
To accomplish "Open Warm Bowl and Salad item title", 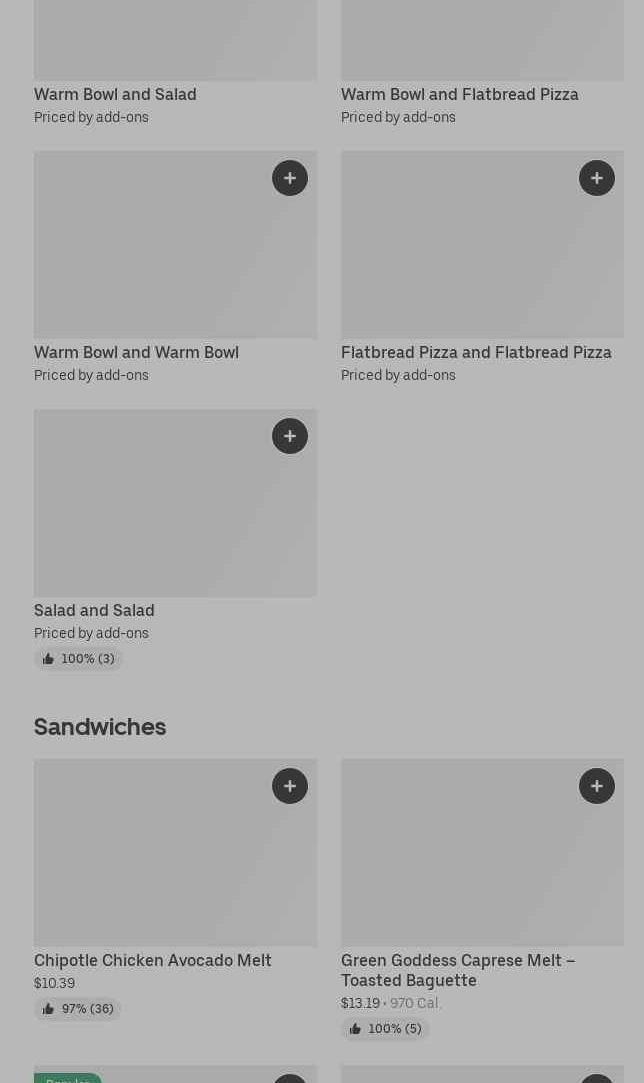I will [115, 94].
